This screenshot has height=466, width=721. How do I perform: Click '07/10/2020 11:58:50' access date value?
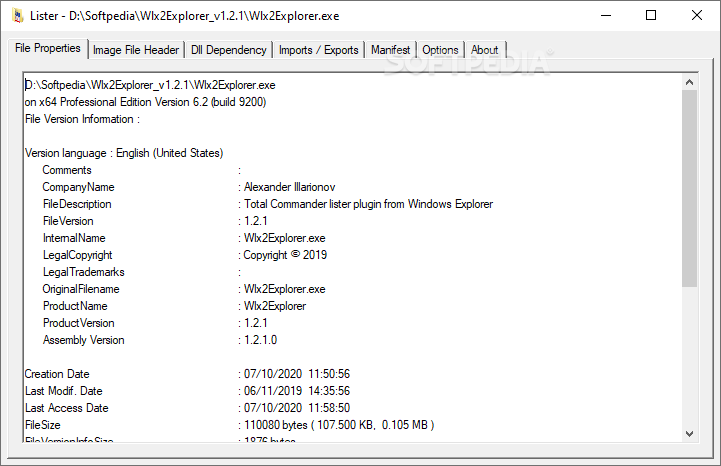[297, 408]
